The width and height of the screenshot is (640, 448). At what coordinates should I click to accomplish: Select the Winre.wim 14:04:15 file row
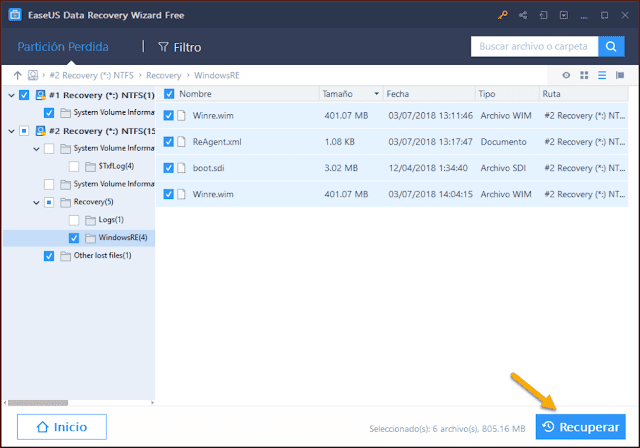click(392, 194)
